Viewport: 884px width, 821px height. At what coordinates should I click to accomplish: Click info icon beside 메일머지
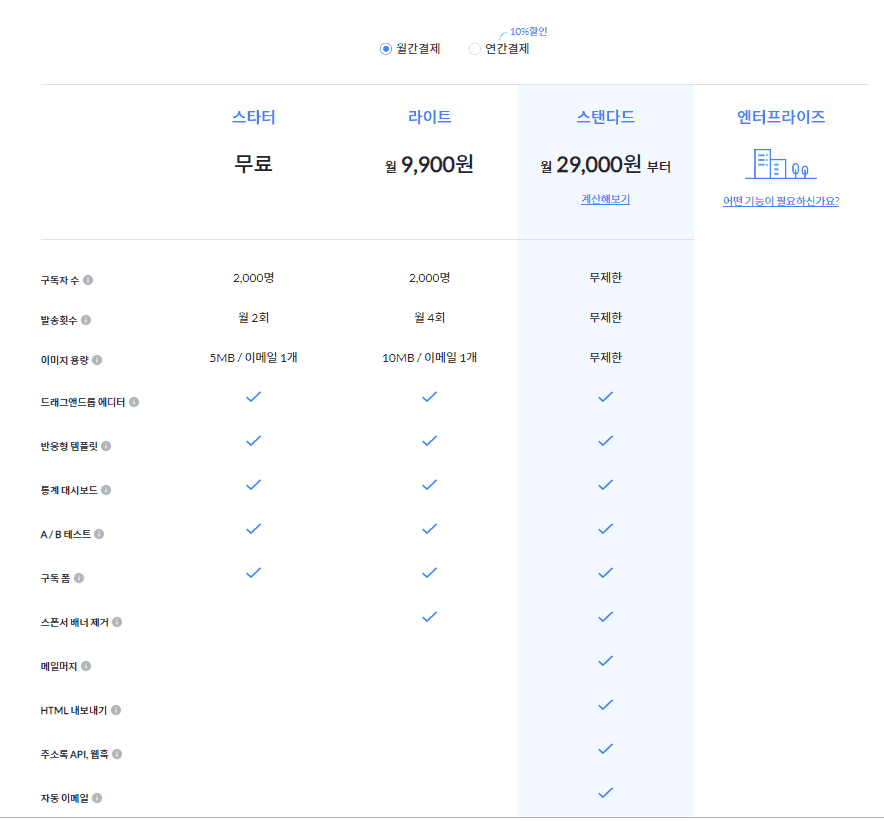click(86, 666)
